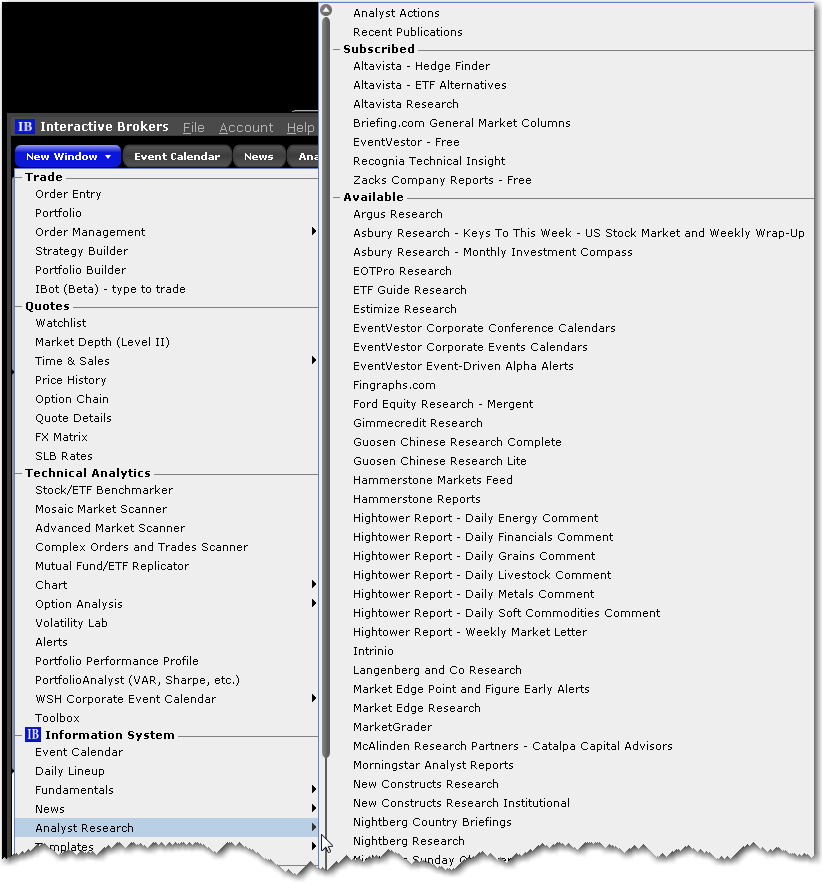Open Stock/ETF Benchmarker

pyautogui.click(x=104, y=490)
